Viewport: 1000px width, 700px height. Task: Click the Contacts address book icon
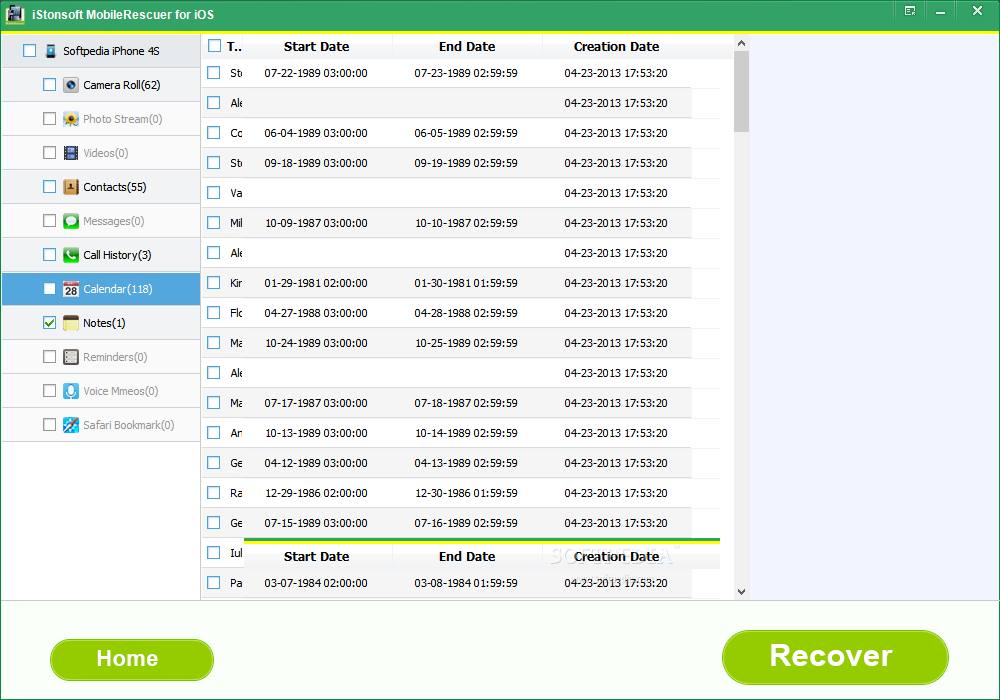click(71, 187)
